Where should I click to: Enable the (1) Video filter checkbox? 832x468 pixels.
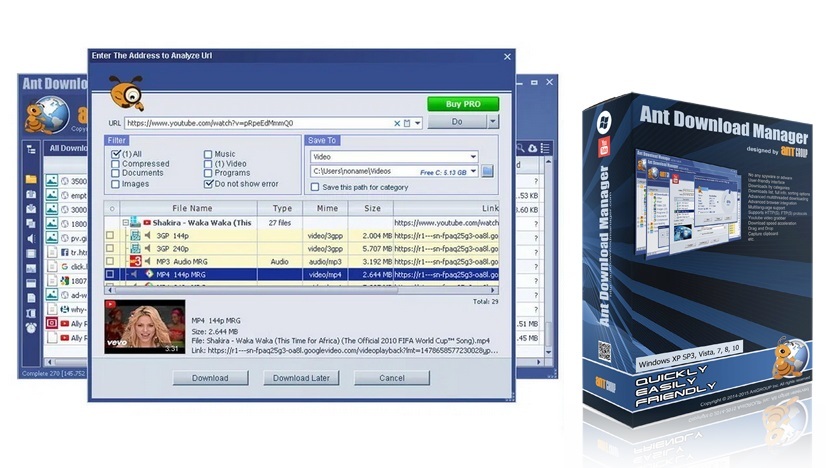(208, 164)
